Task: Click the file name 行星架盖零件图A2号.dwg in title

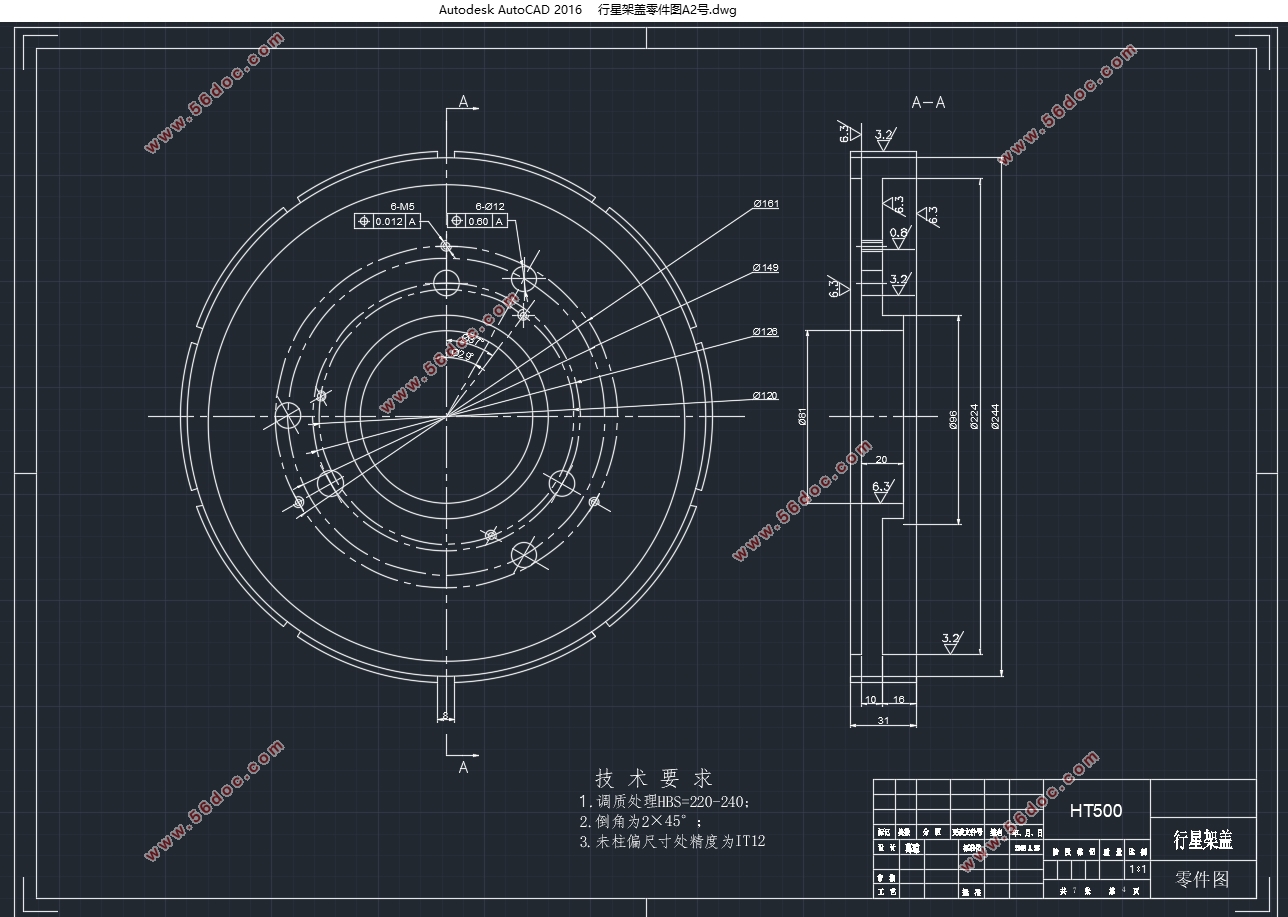Action: pos(666,9)
